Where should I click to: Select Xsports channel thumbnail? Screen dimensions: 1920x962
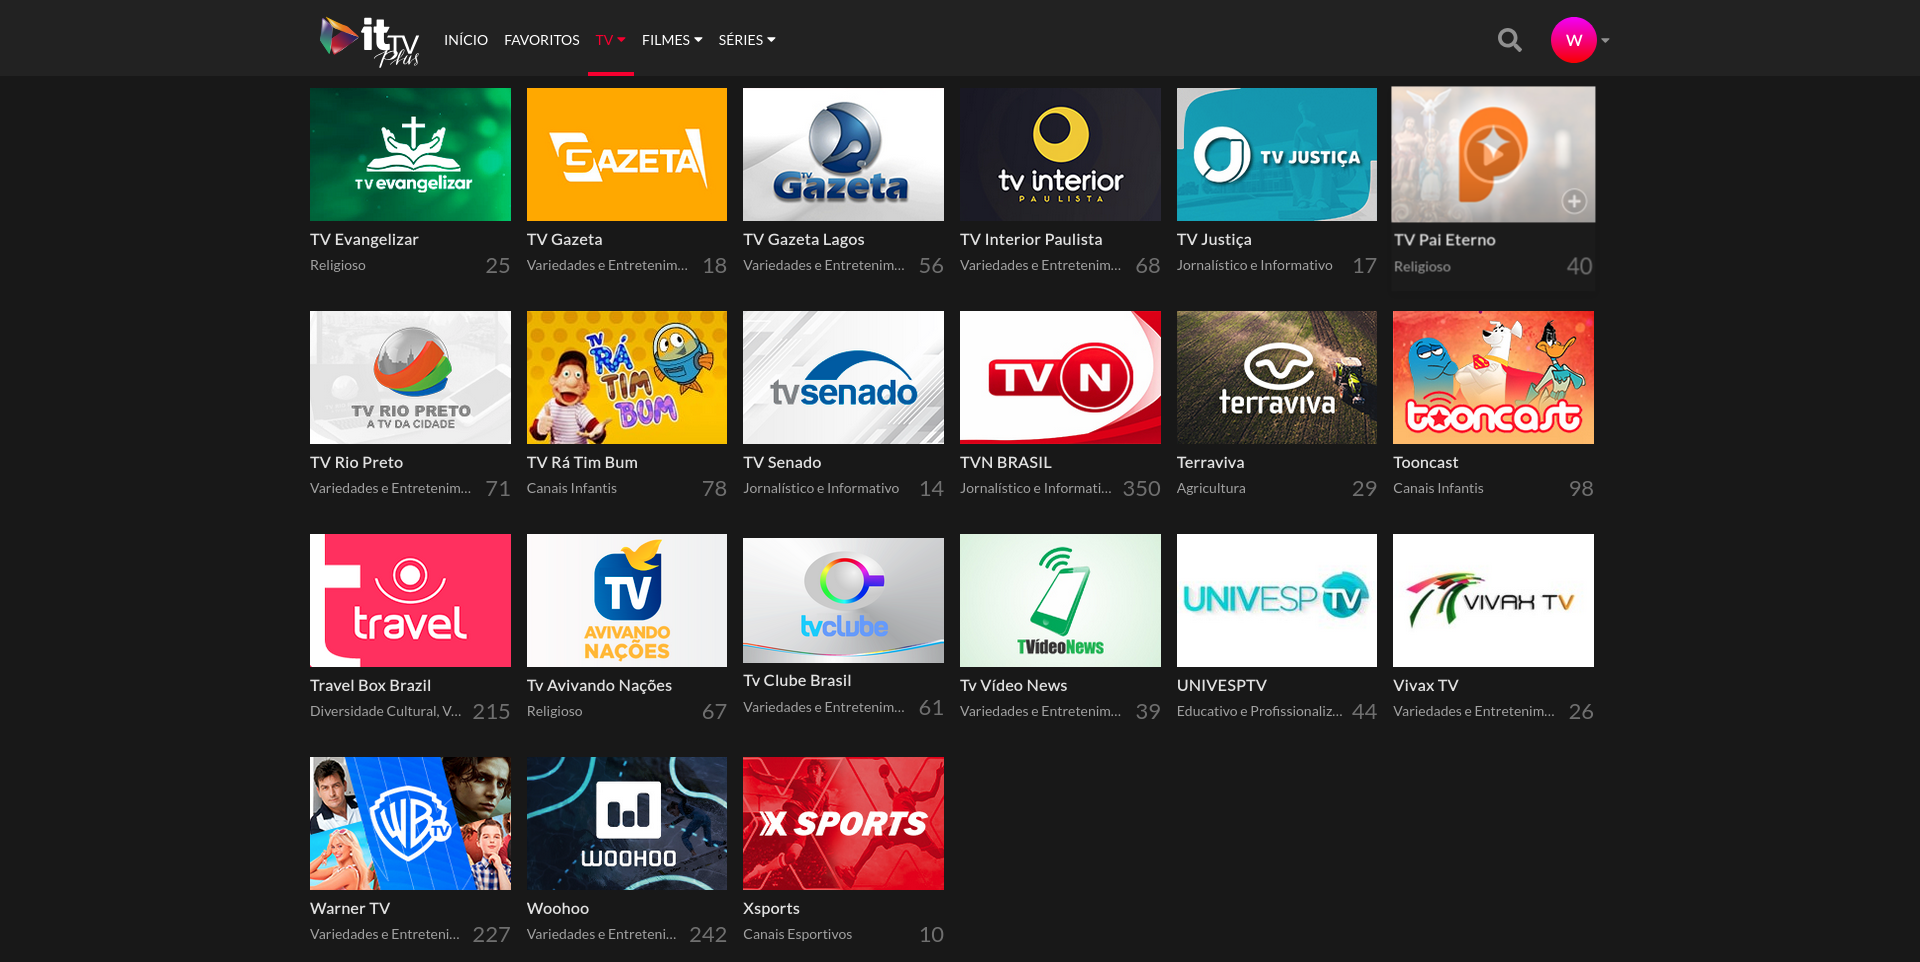coord(843,823)
